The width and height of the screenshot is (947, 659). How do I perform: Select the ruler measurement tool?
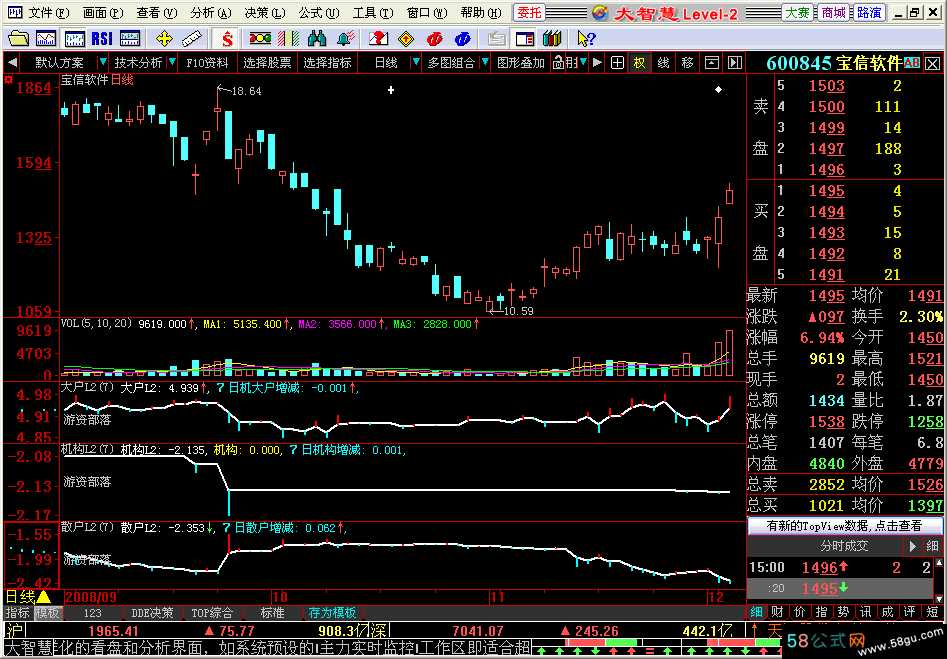point(191,39)
